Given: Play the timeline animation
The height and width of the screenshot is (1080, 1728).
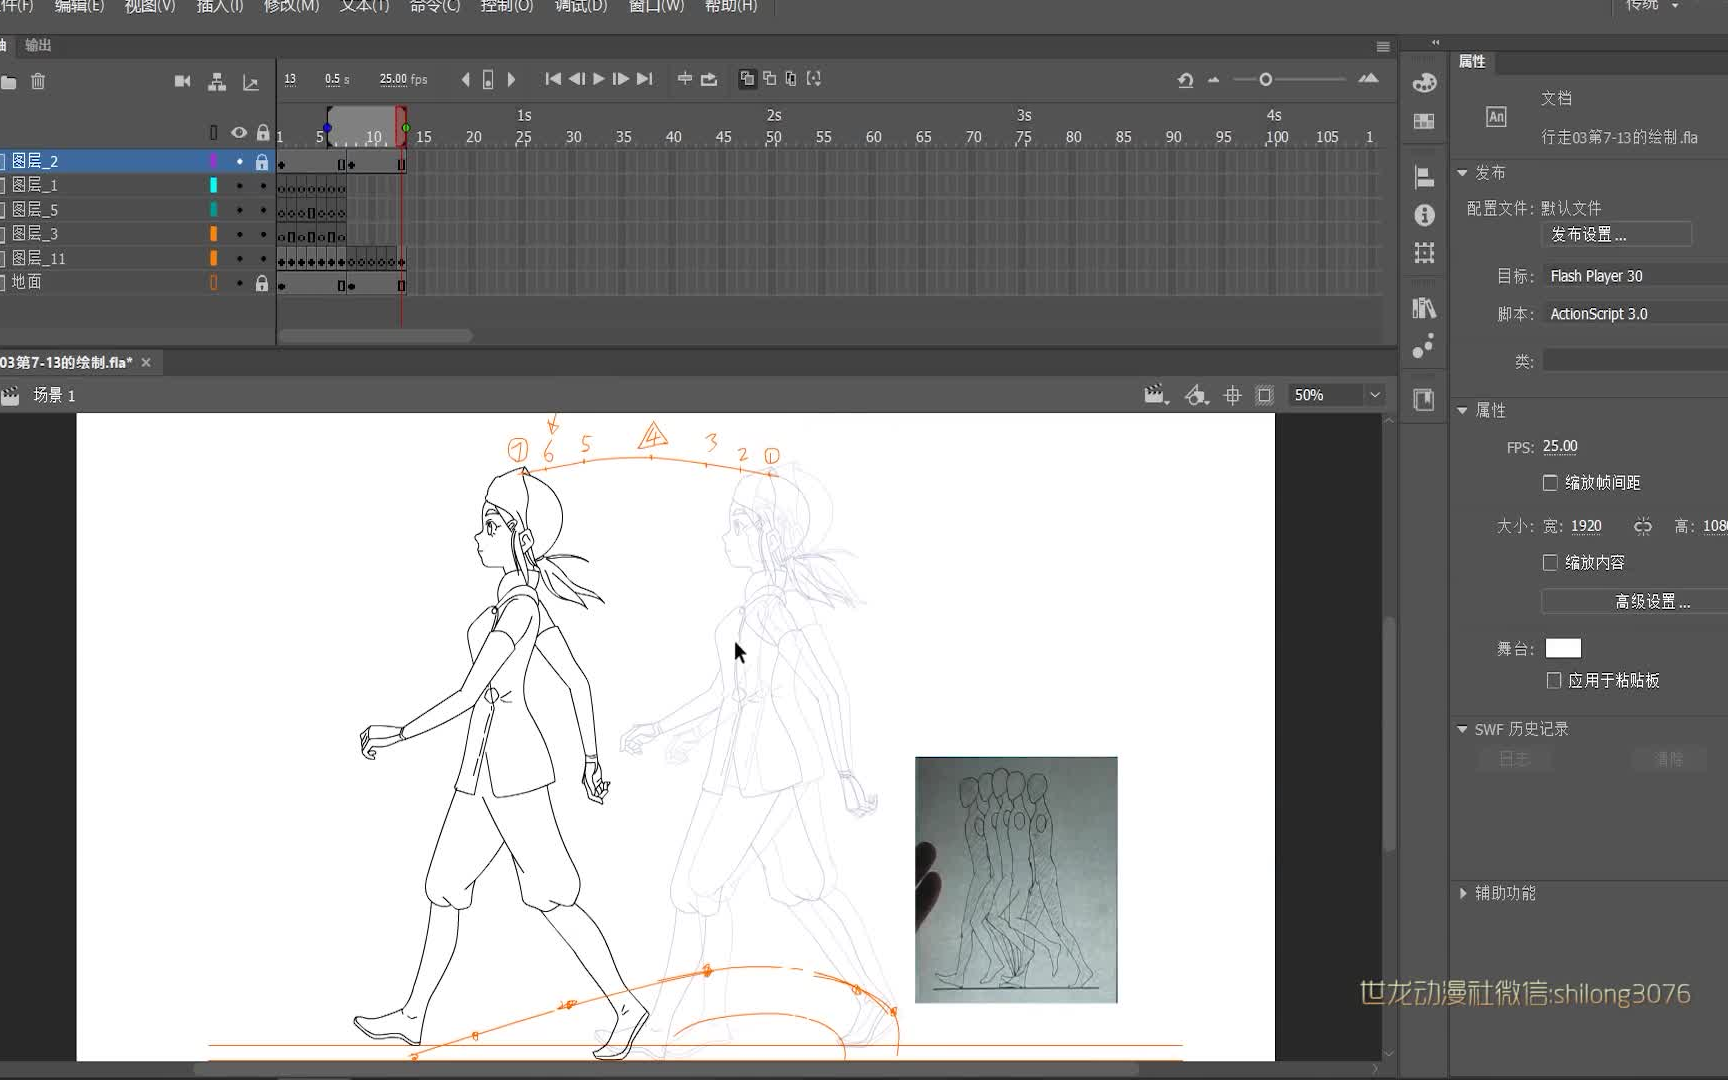Looking at the screenshot, I should [x=599, y=79].
